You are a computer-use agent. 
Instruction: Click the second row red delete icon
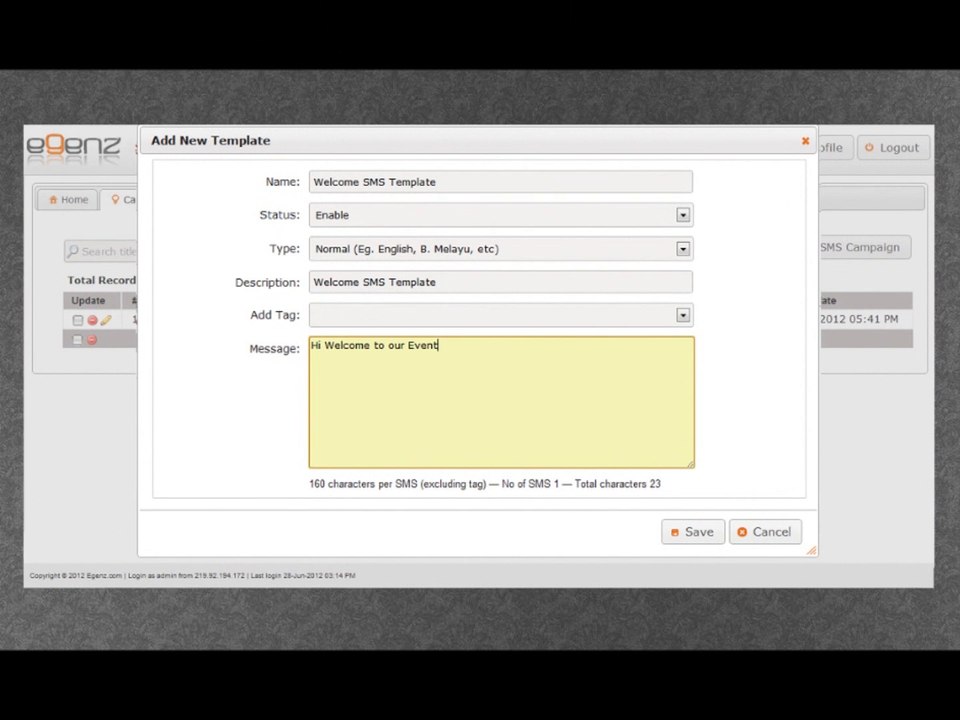(92, 340)
